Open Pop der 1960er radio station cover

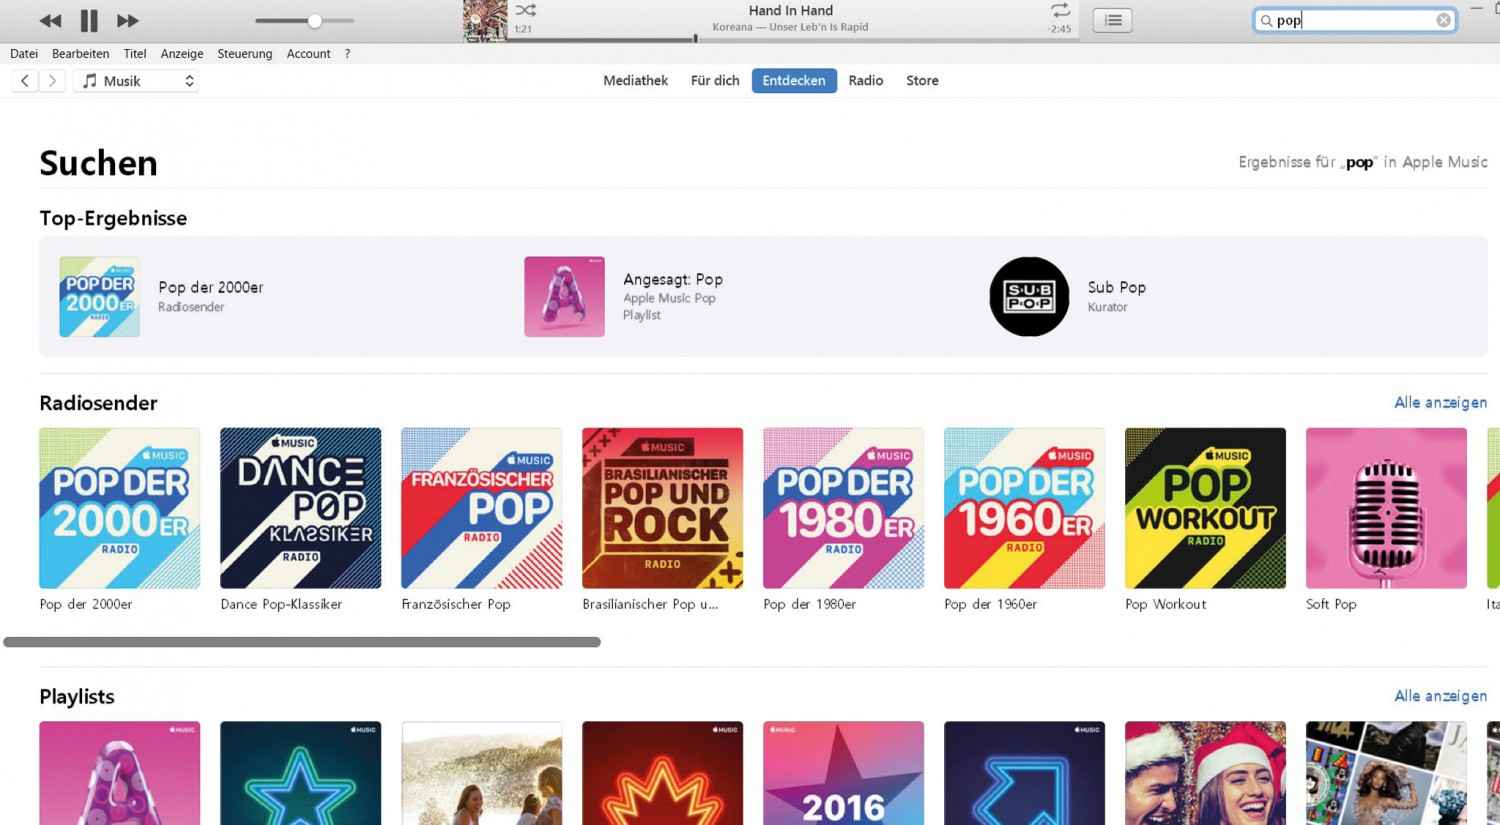point(1025,508)
